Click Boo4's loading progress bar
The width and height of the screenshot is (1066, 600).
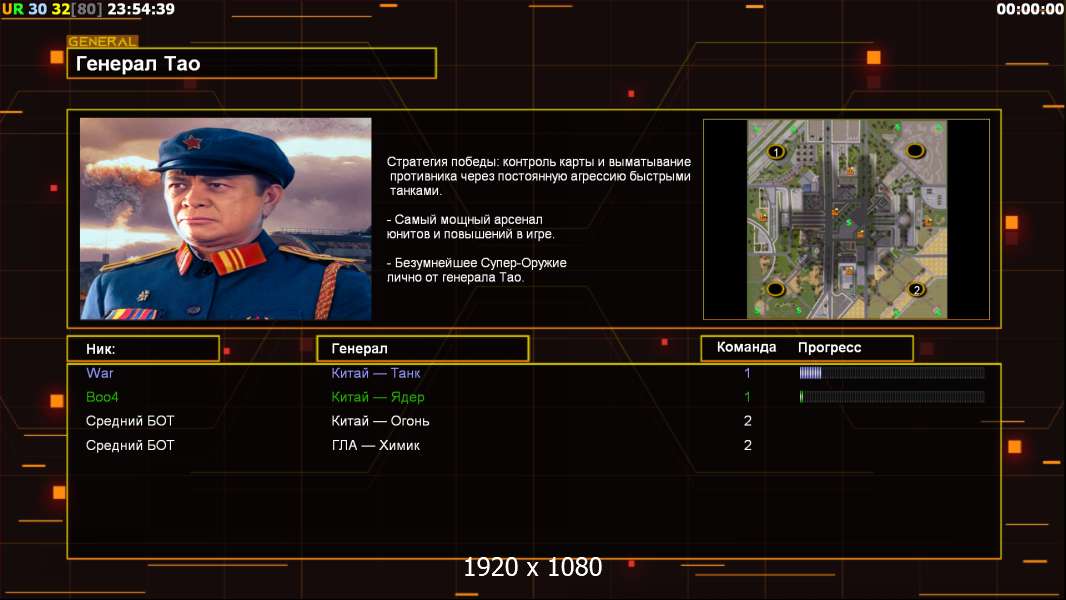pyautogui.click(x=892, y=397)
